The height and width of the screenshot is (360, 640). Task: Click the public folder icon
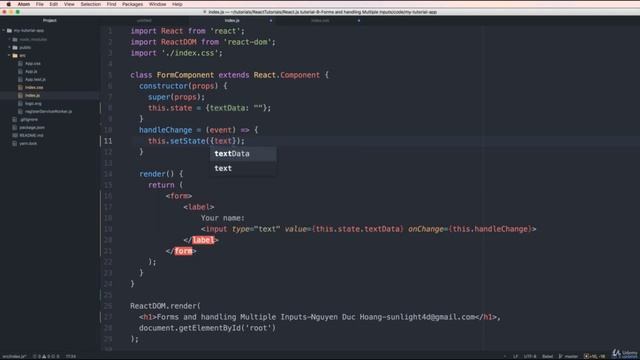point(15,47)
